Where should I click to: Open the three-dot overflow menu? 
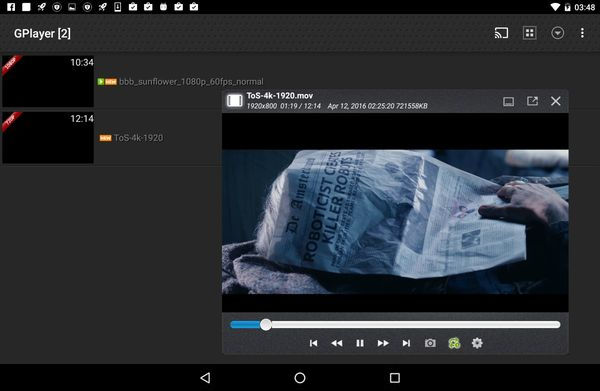coord(582,33)
